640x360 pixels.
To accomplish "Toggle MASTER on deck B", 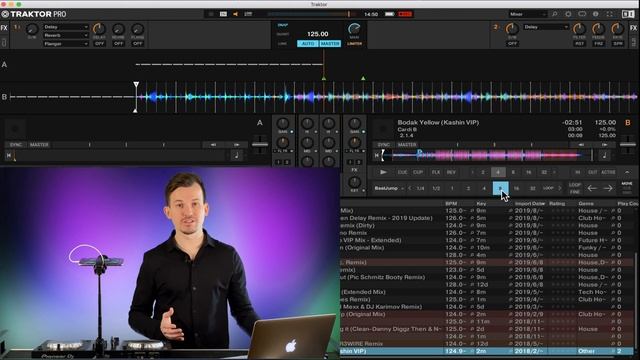I will [x=407, y=144].
